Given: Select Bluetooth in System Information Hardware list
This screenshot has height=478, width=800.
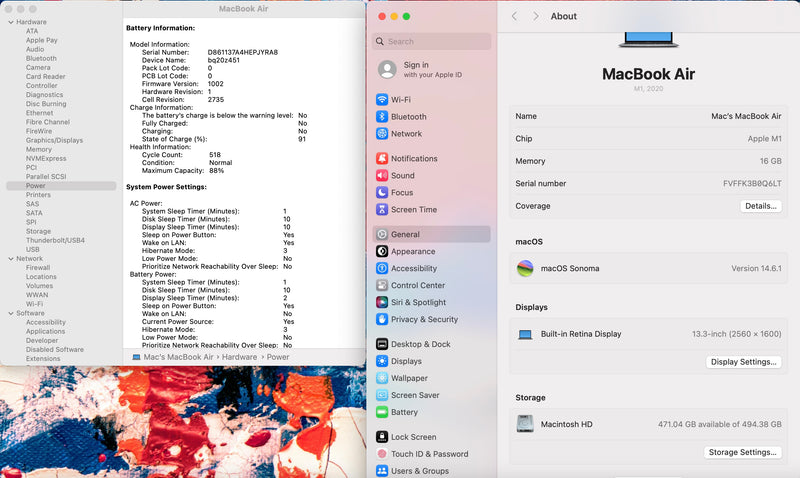Looking at the screenshot, I should [41, 59].
